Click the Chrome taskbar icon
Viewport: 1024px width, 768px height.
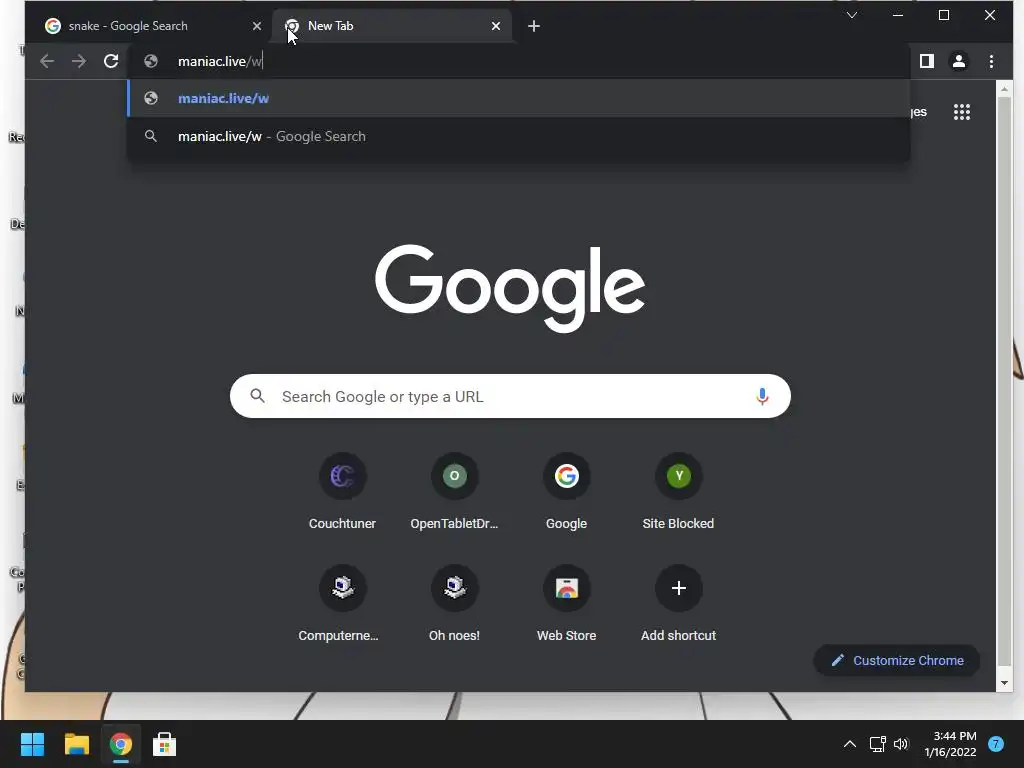click(x=120, y=744)
